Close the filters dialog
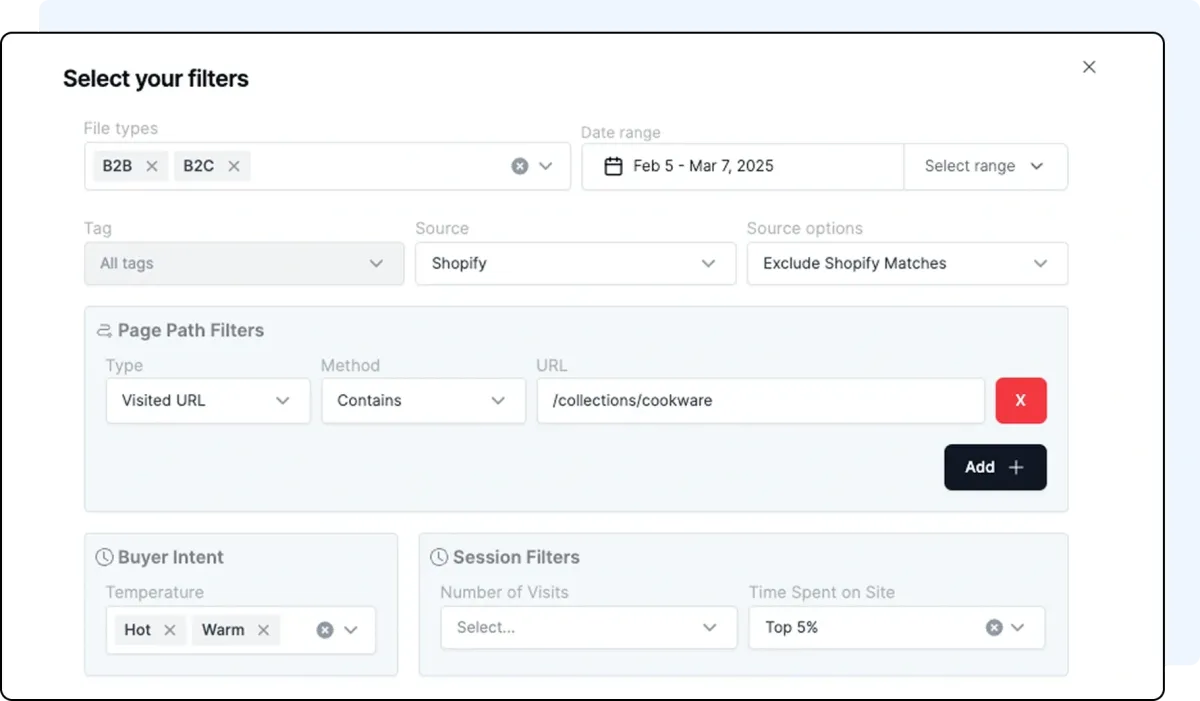 [1089, 67]
